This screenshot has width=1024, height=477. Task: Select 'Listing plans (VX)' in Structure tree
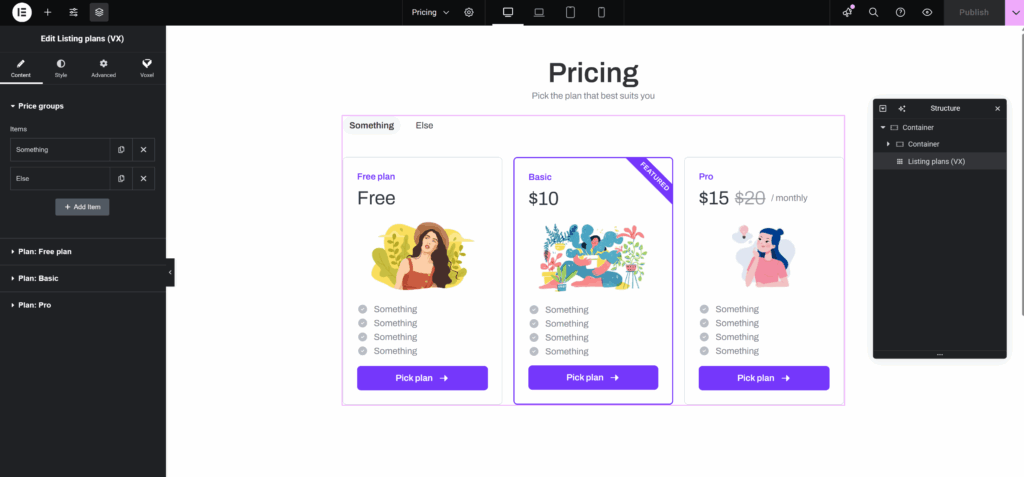click(x=936, y=161)
